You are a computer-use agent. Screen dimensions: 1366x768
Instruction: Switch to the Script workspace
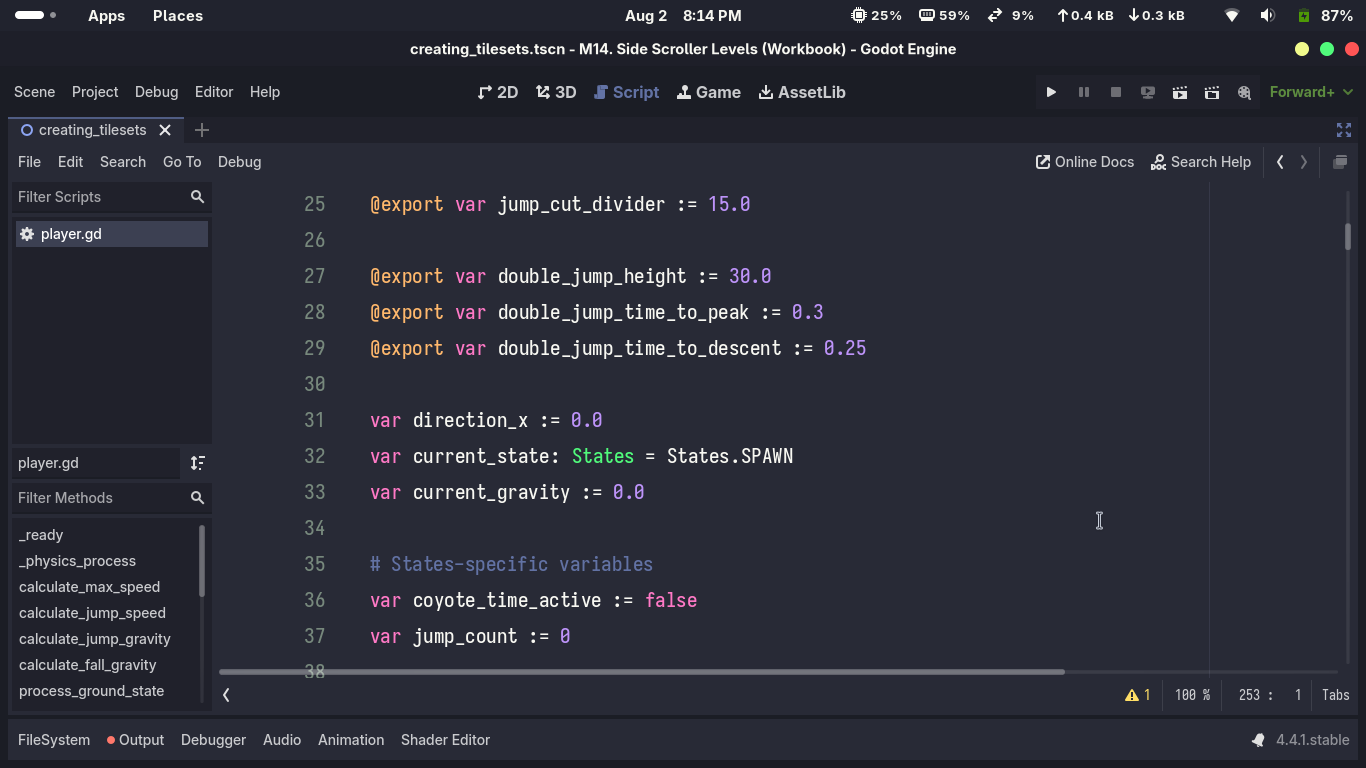626,92
